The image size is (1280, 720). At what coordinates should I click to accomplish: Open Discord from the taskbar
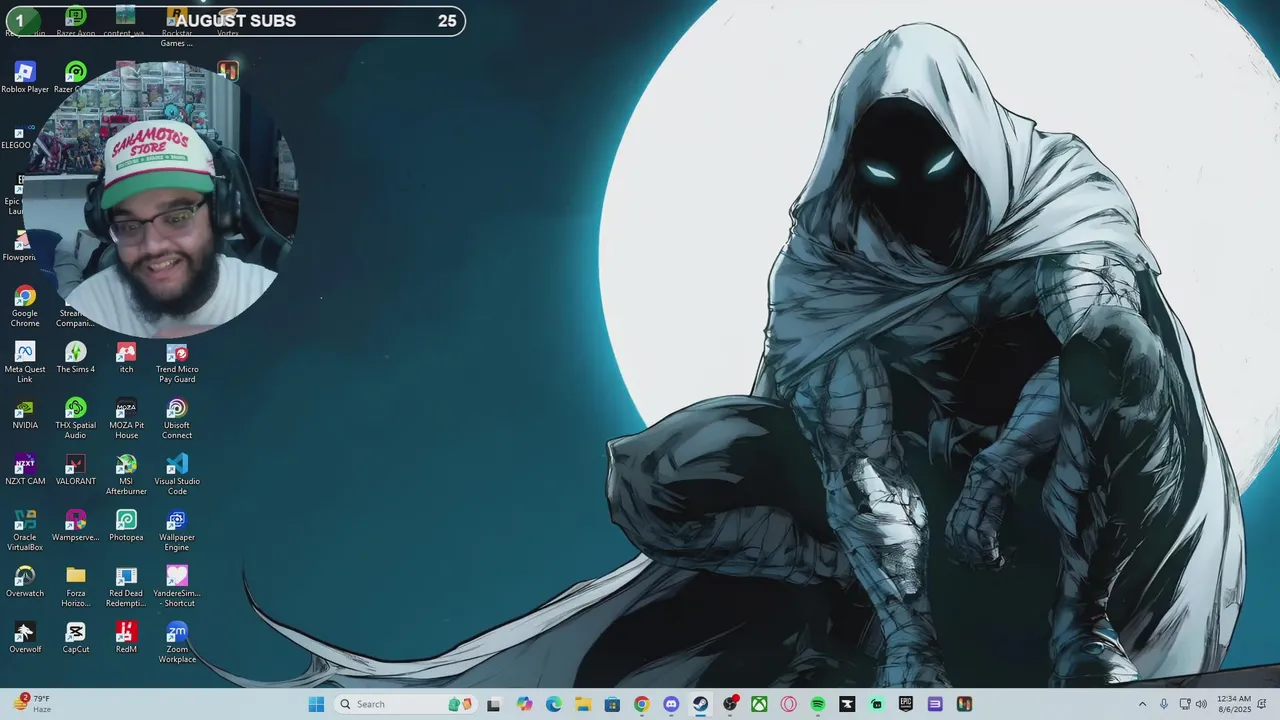tap(671, 704)
